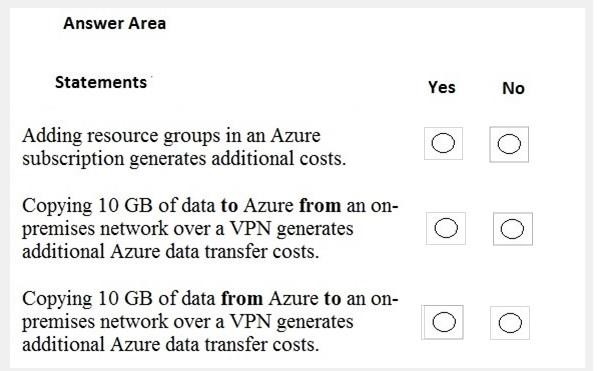
Task: Click 'VPN' in the second statement
Action: 250,229
